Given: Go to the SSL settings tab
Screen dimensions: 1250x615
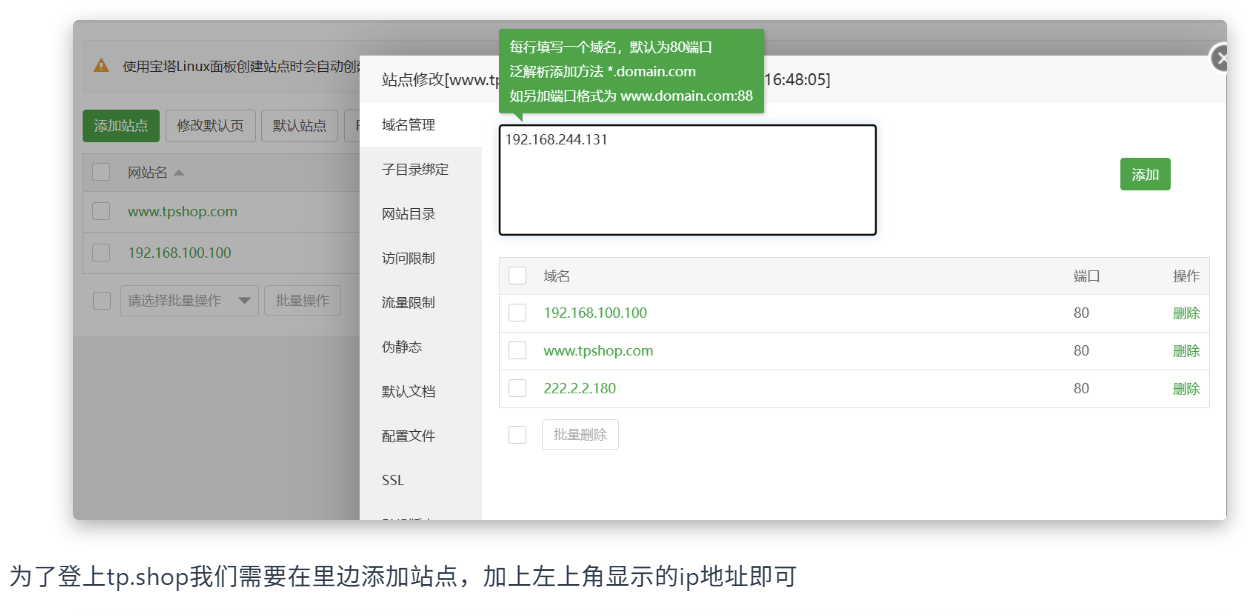Looking at the screenshot, I should click(x=393, y=480).
